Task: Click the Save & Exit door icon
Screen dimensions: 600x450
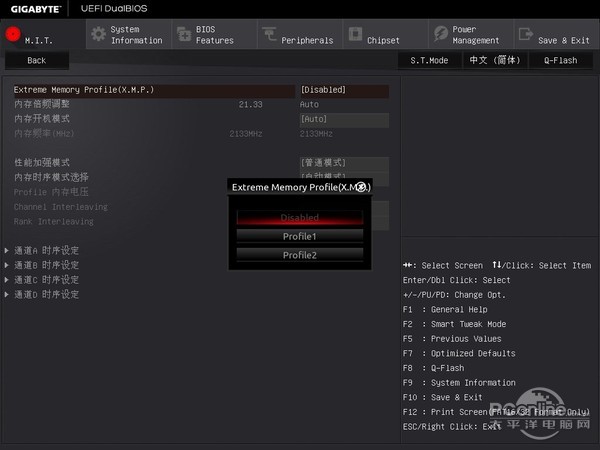Action: [x=526, y=34]
